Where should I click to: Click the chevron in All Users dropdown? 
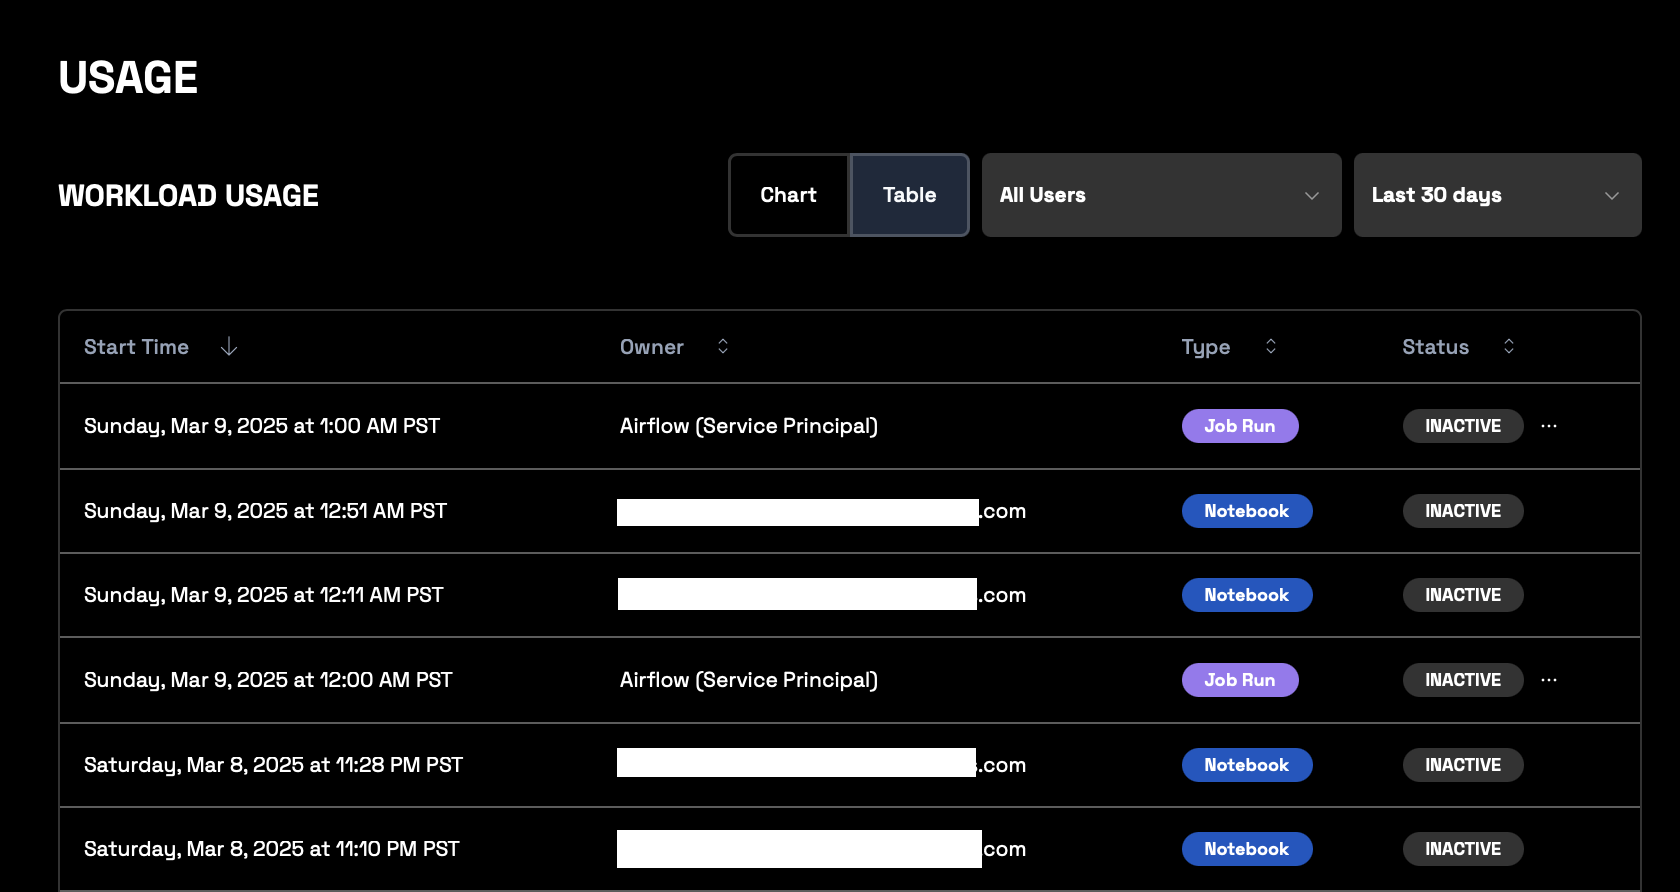coord(1312,196)
